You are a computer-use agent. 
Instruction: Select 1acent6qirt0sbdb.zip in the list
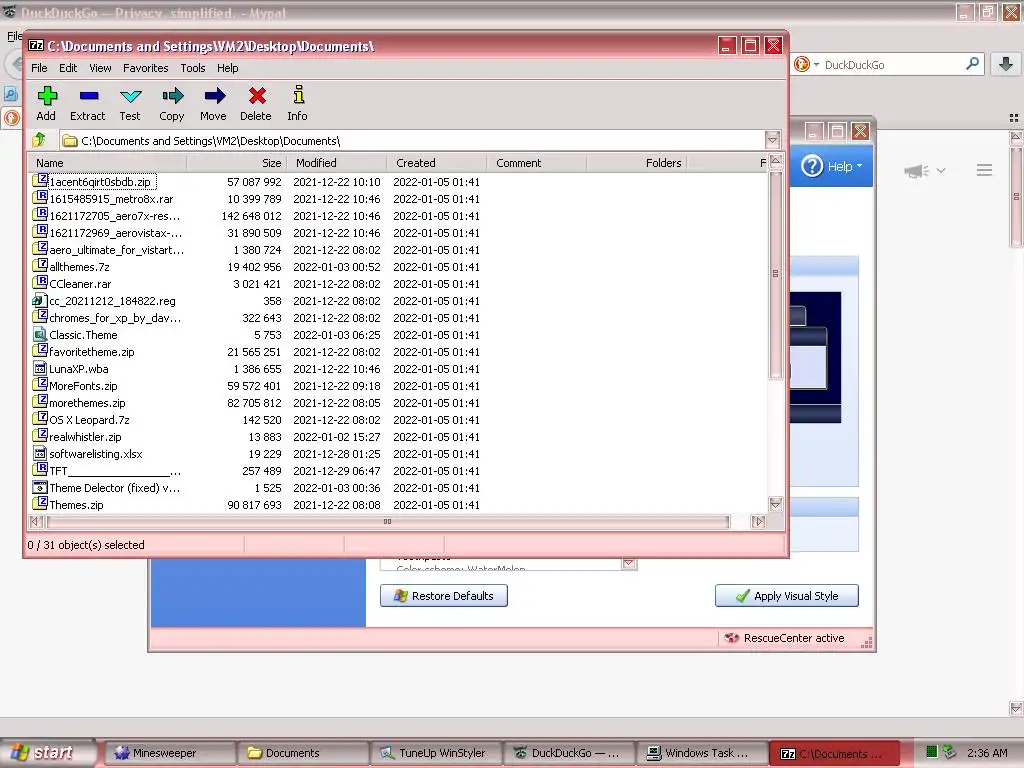click(100, 182)
